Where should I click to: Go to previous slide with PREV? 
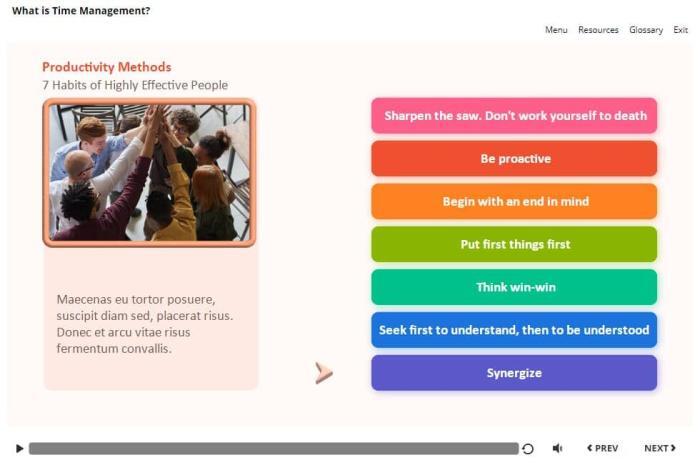tap(602, 449)
